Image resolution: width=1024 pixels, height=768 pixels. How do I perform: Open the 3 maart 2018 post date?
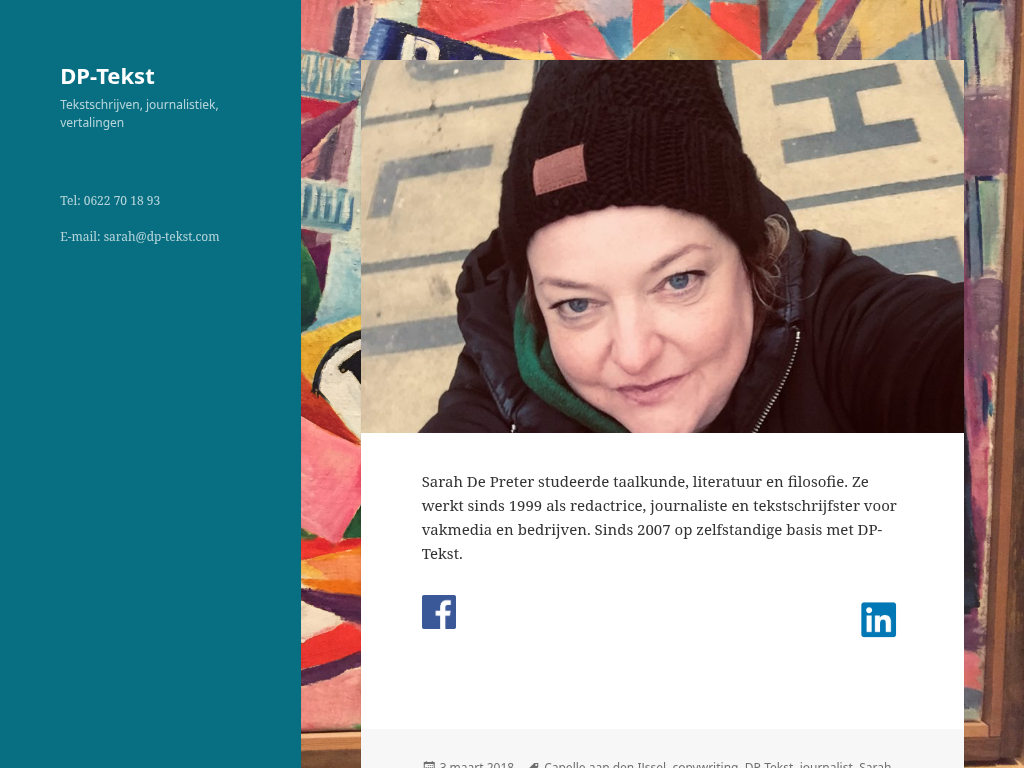click(477, 765)
